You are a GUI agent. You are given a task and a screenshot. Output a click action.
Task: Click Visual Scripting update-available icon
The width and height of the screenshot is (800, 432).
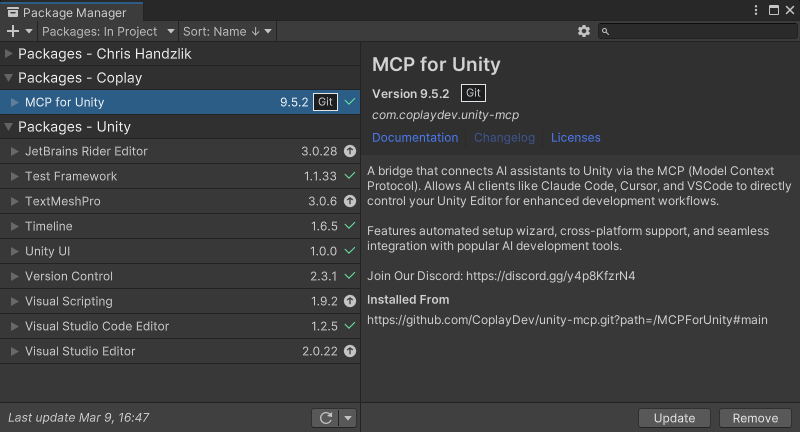(x=350, y=301)
